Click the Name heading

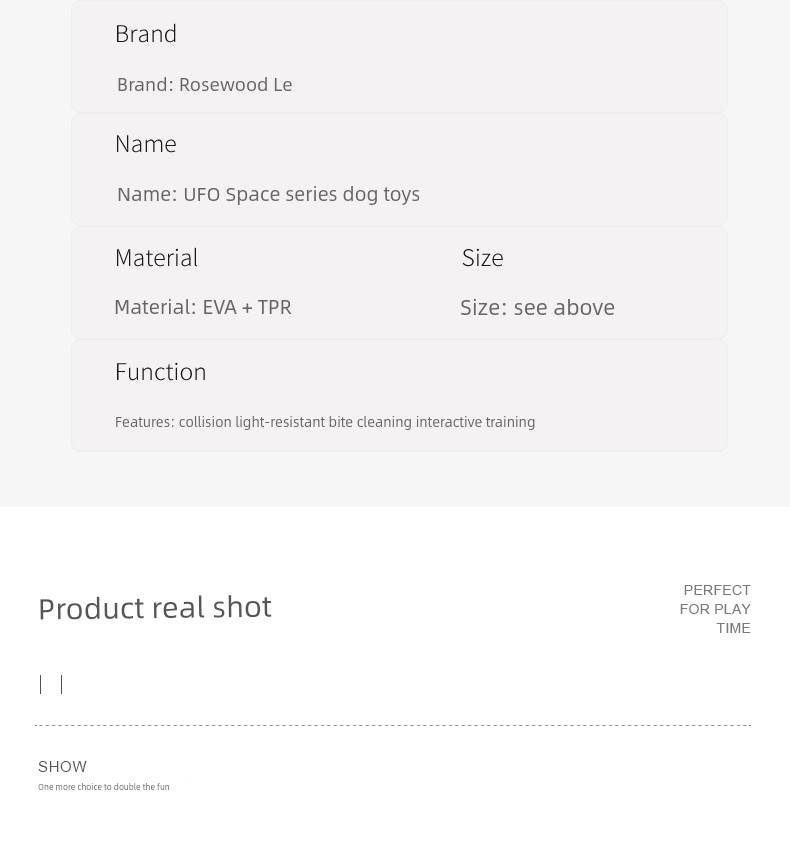tap(146, 144)
